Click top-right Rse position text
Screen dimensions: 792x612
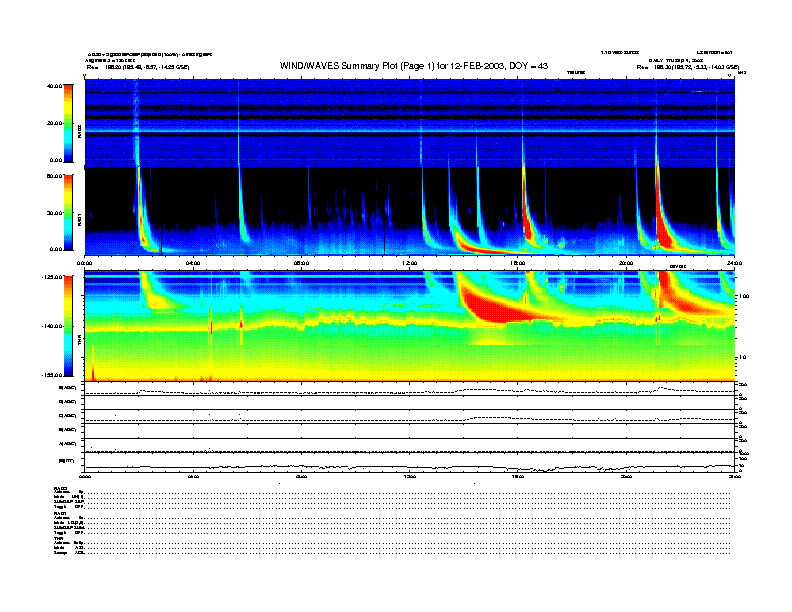pyautogui.click(x=687, y=67)
